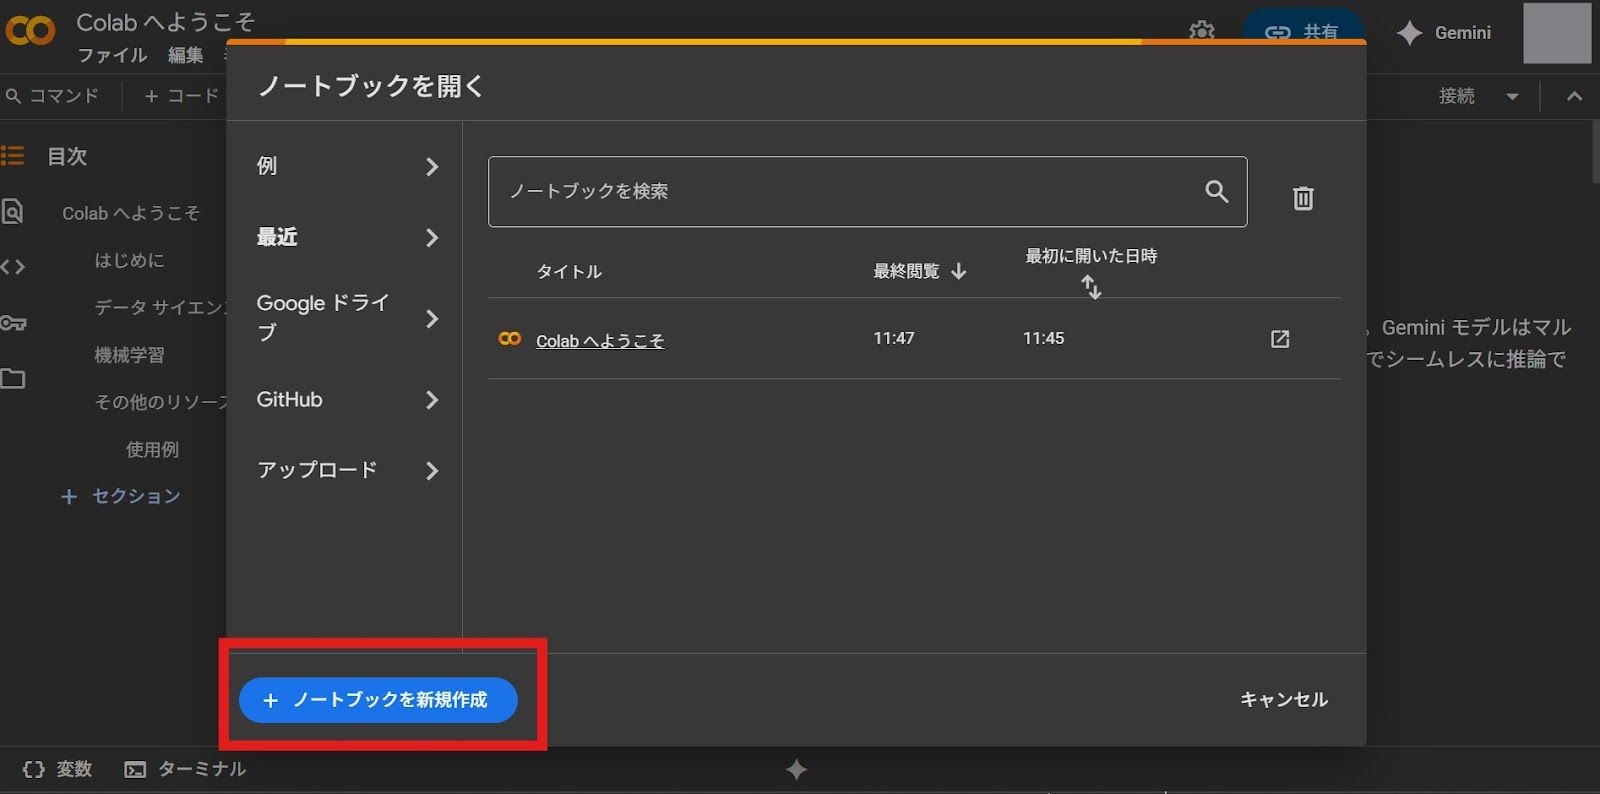The height and width of the screenshot is (794, 1600).
Task: Select はじめに in the outline
Action: point(129,260)
